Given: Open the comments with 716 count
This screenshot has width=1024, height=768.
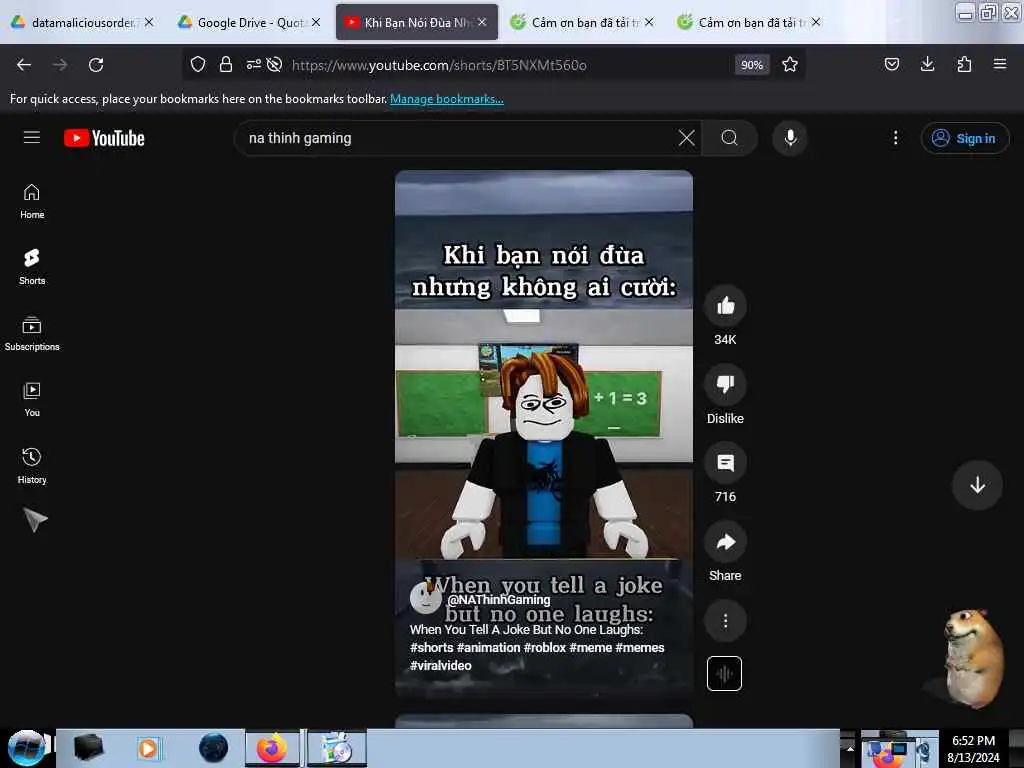Looking at the screenshot, I should [x=725, y=463].
